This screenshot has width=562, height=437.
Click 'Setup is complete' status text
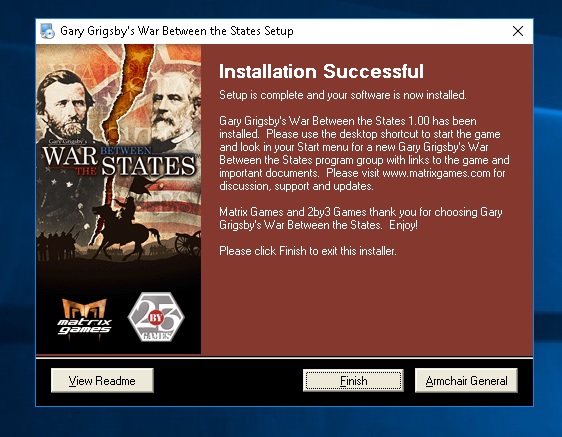(x=343, y=95)
